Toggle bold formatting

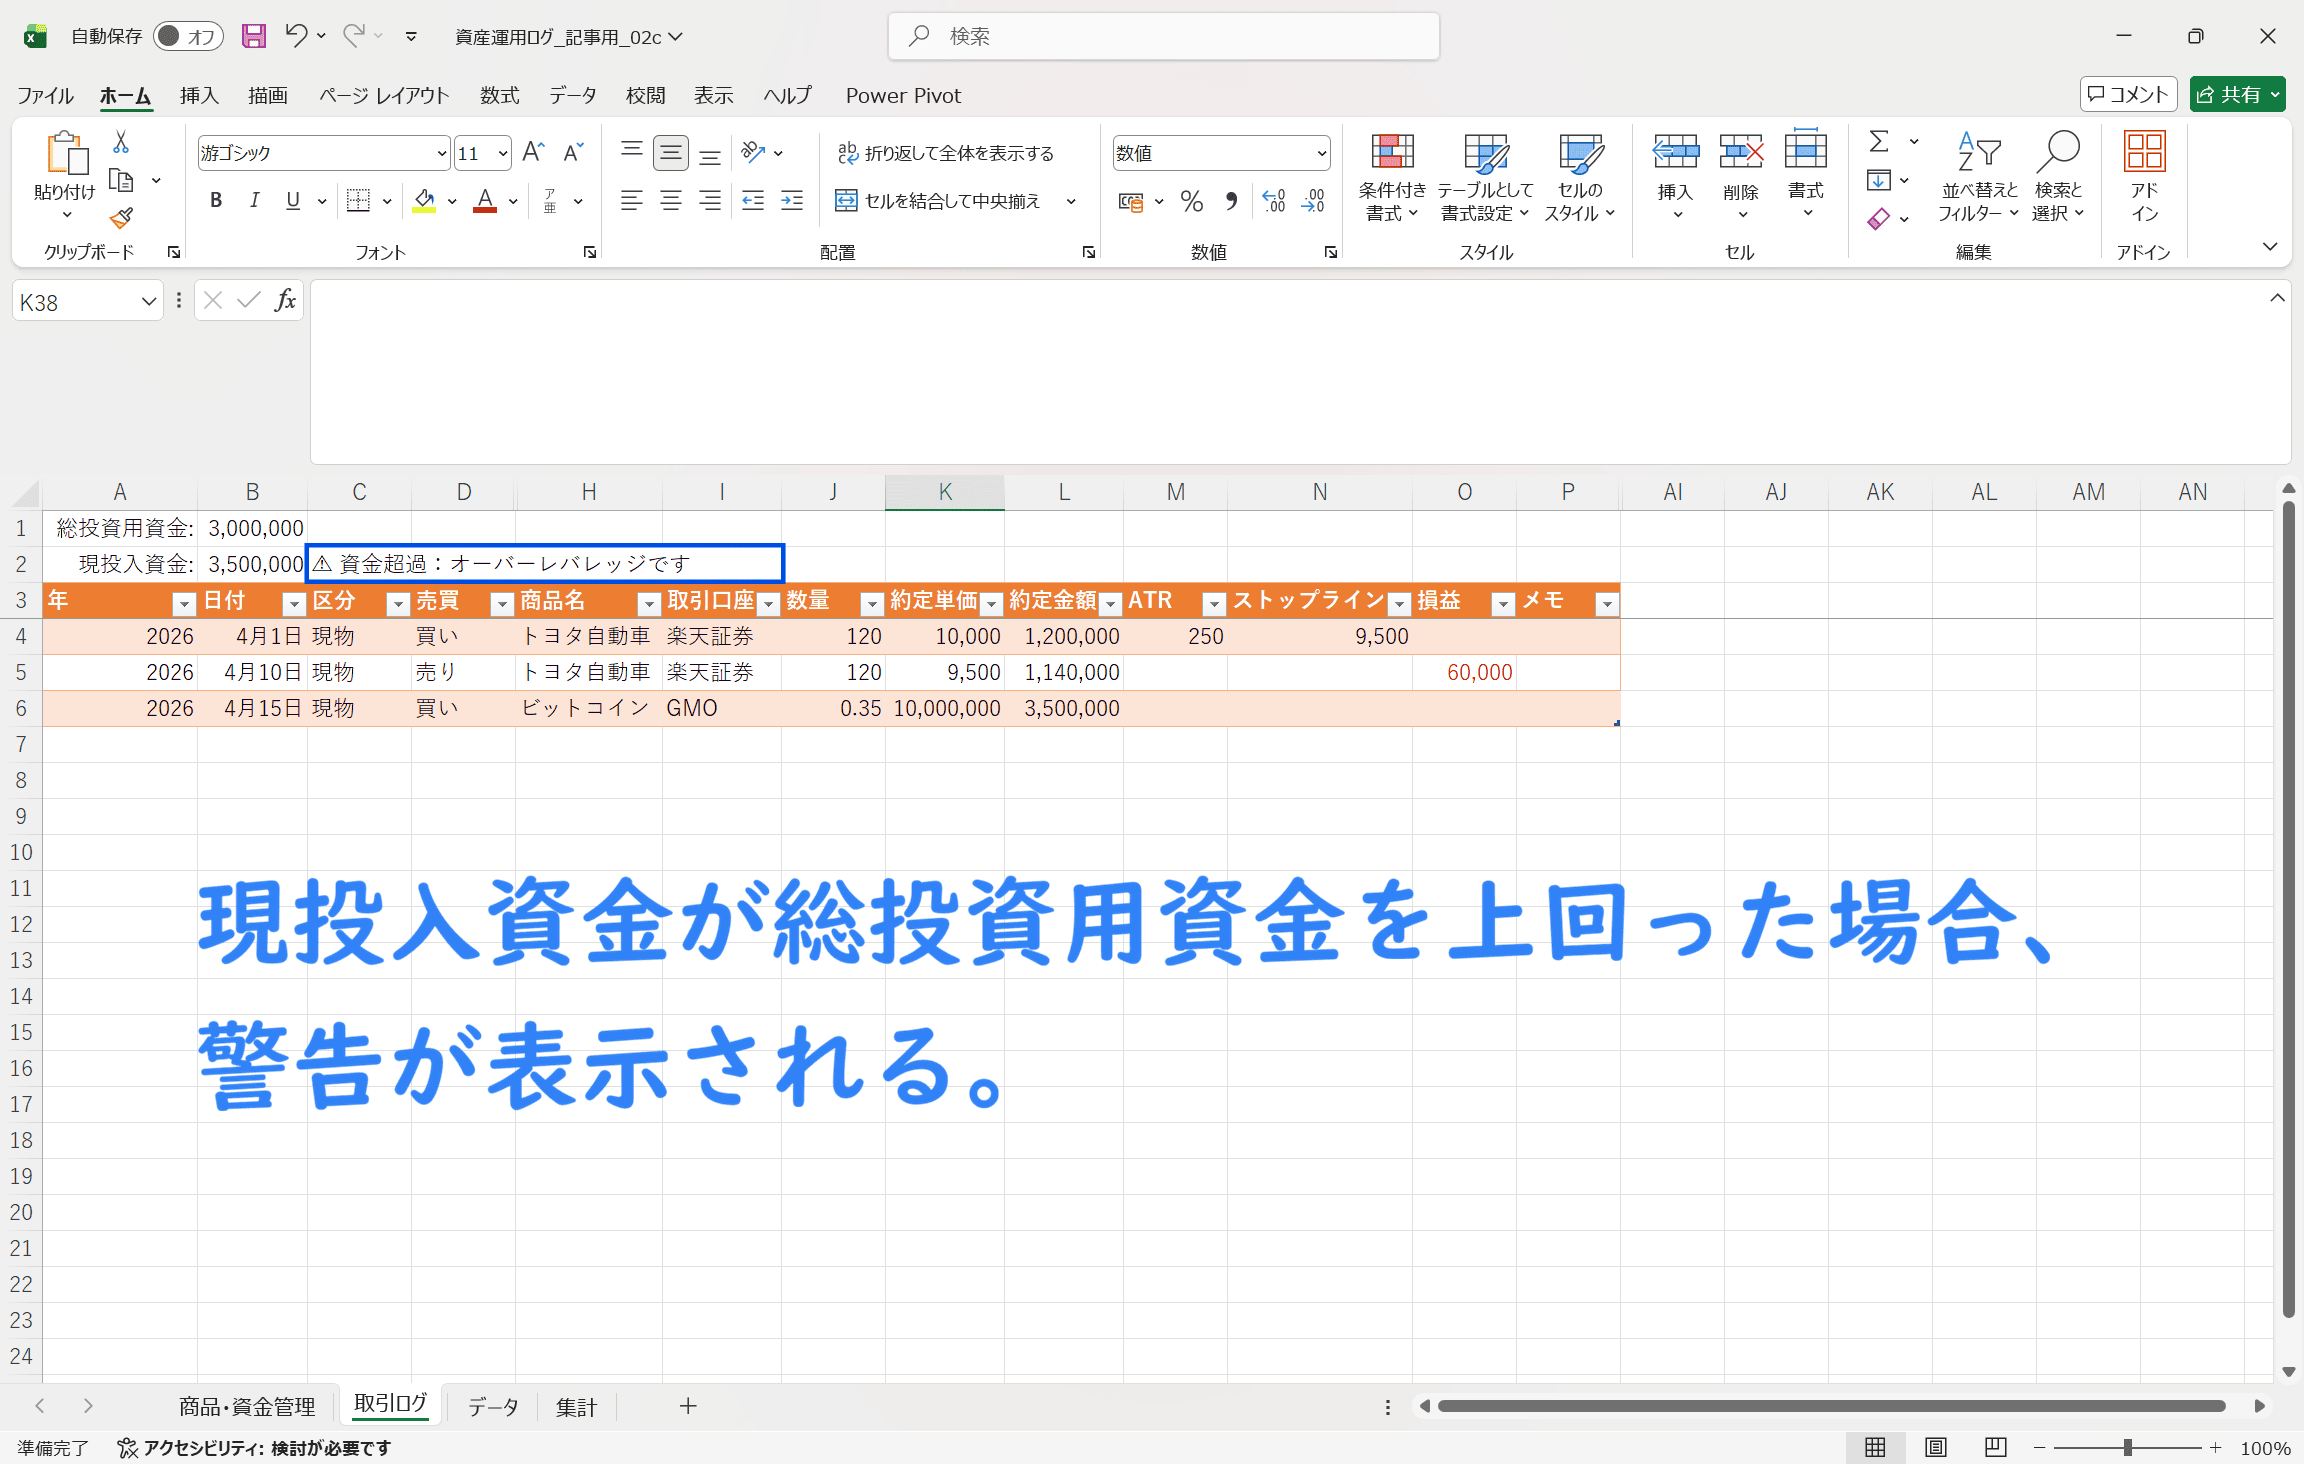[x=215, y=201]
